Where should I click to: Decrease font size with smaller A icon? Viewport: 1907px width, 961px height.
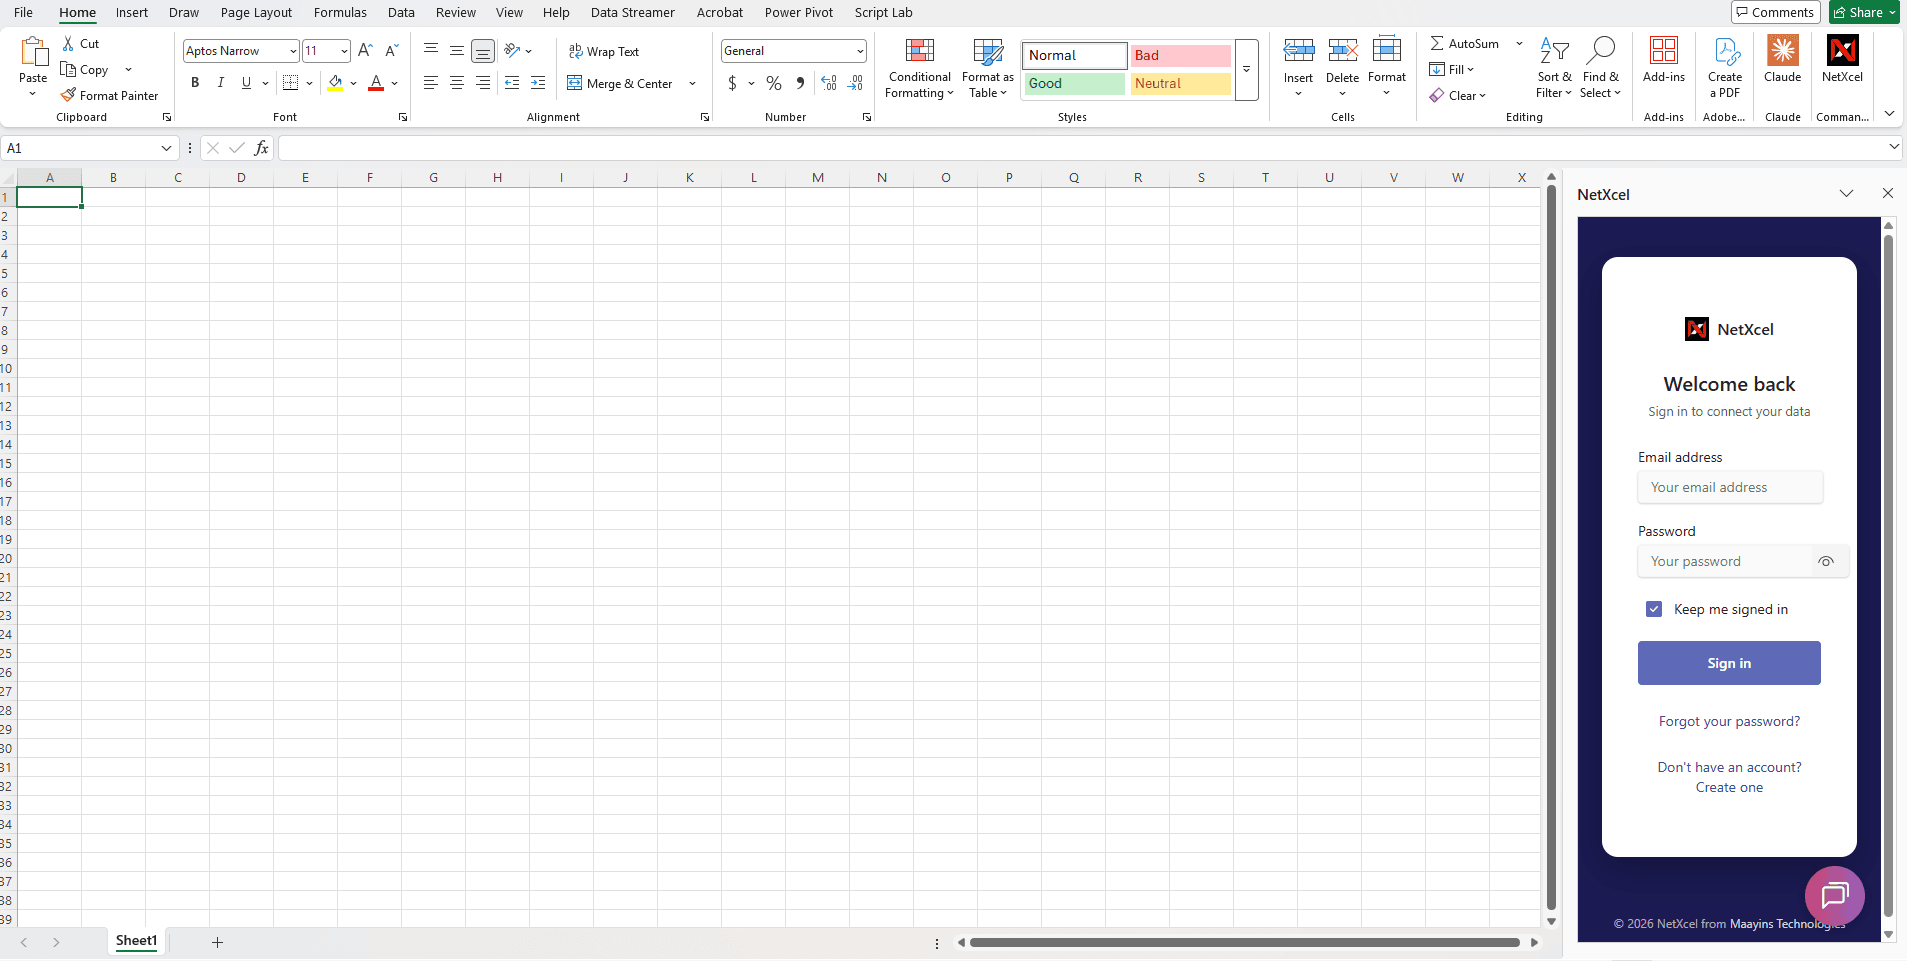pyautogui.click(x=391, y=51)
